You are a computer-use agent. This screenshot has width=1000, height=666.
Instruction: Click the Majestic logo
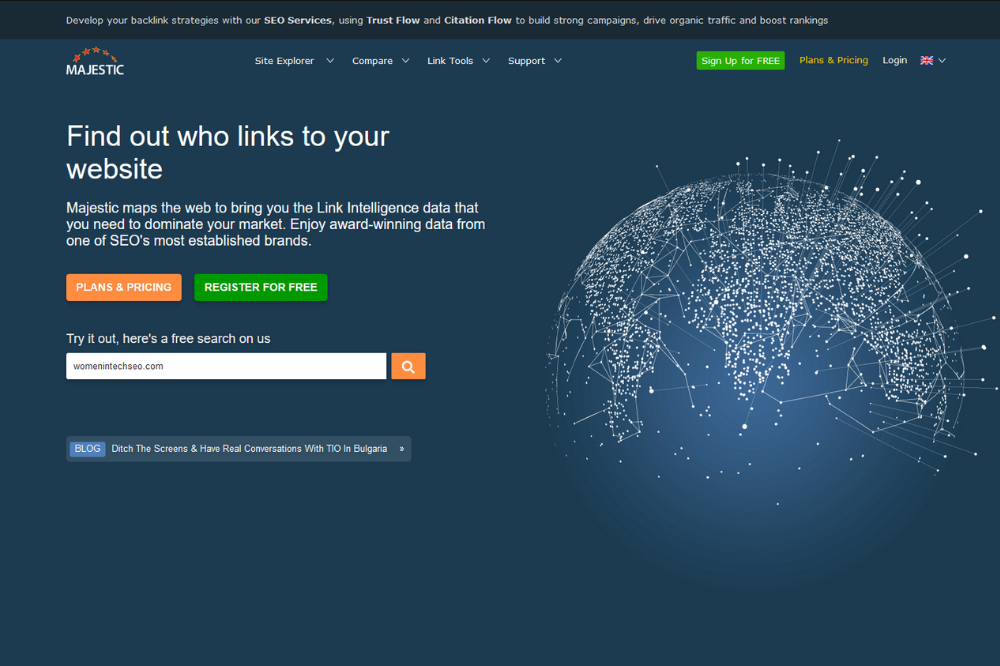click(x=95, y=61)
